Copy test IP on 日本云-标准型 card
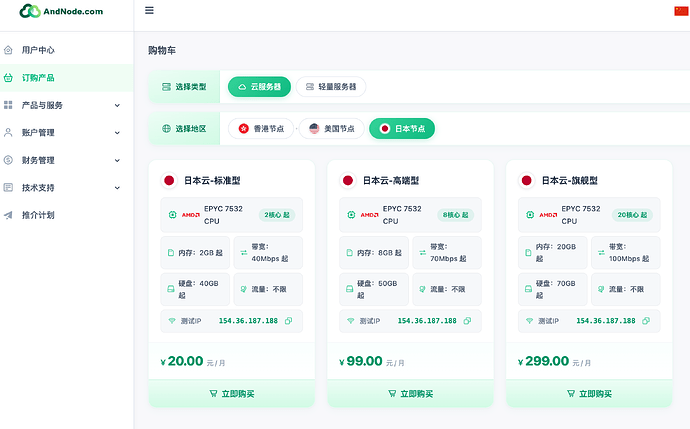This screenshot has width=690, height=429. click(289, 321)
